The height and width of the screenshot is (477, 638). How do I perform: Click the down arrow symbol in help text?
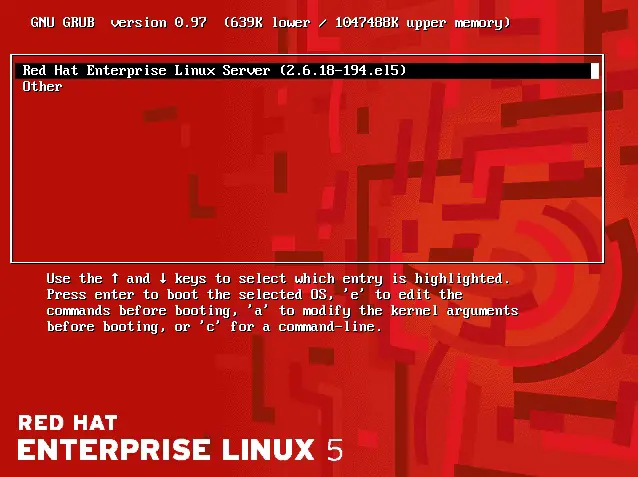click(x=163, y=278)
